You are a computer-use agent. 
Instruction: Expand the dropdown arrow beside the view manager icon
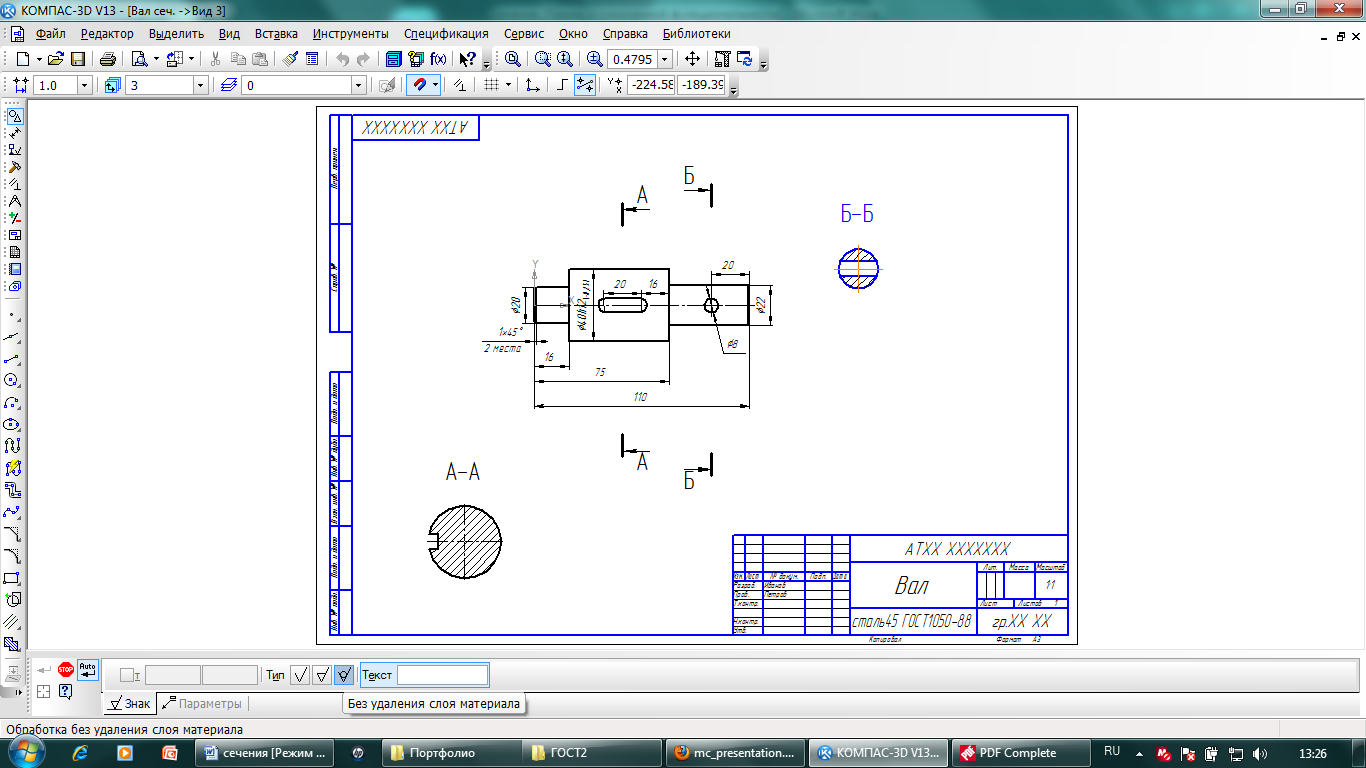tap(193, 59)
